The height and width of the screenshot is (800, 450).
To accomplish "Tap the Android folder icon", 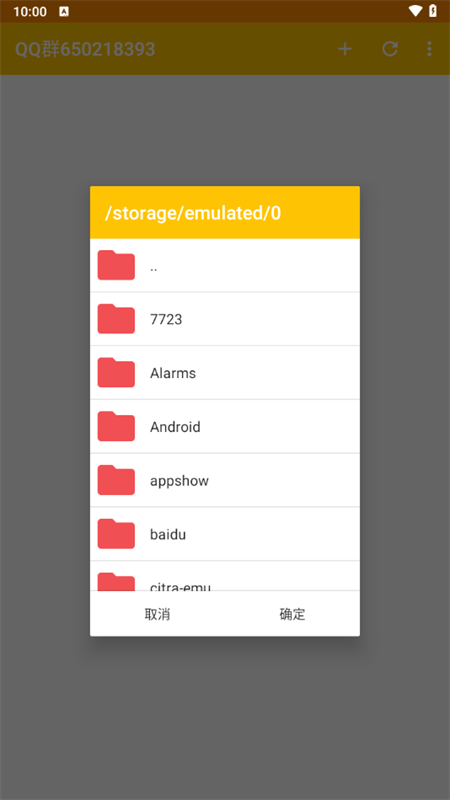I will coord(116,426).
